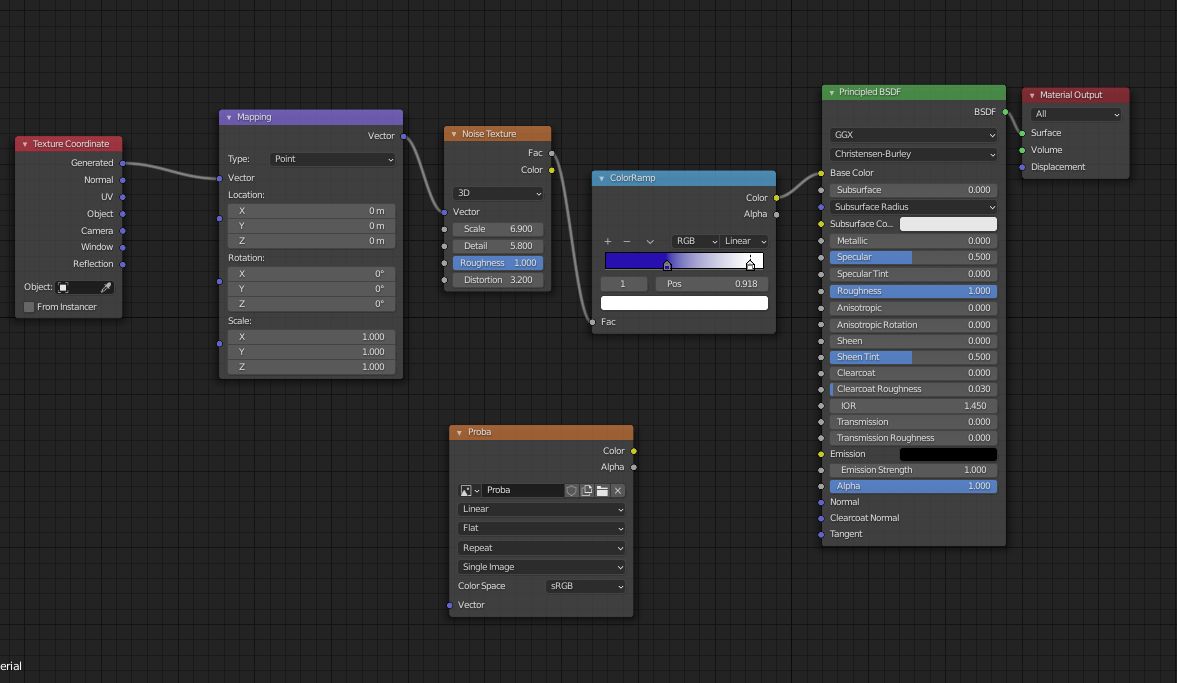Click the ColorRamp Color output socket
This screenshot has width=1177, height=683.
pyautogui.click(x=776, y=198)
